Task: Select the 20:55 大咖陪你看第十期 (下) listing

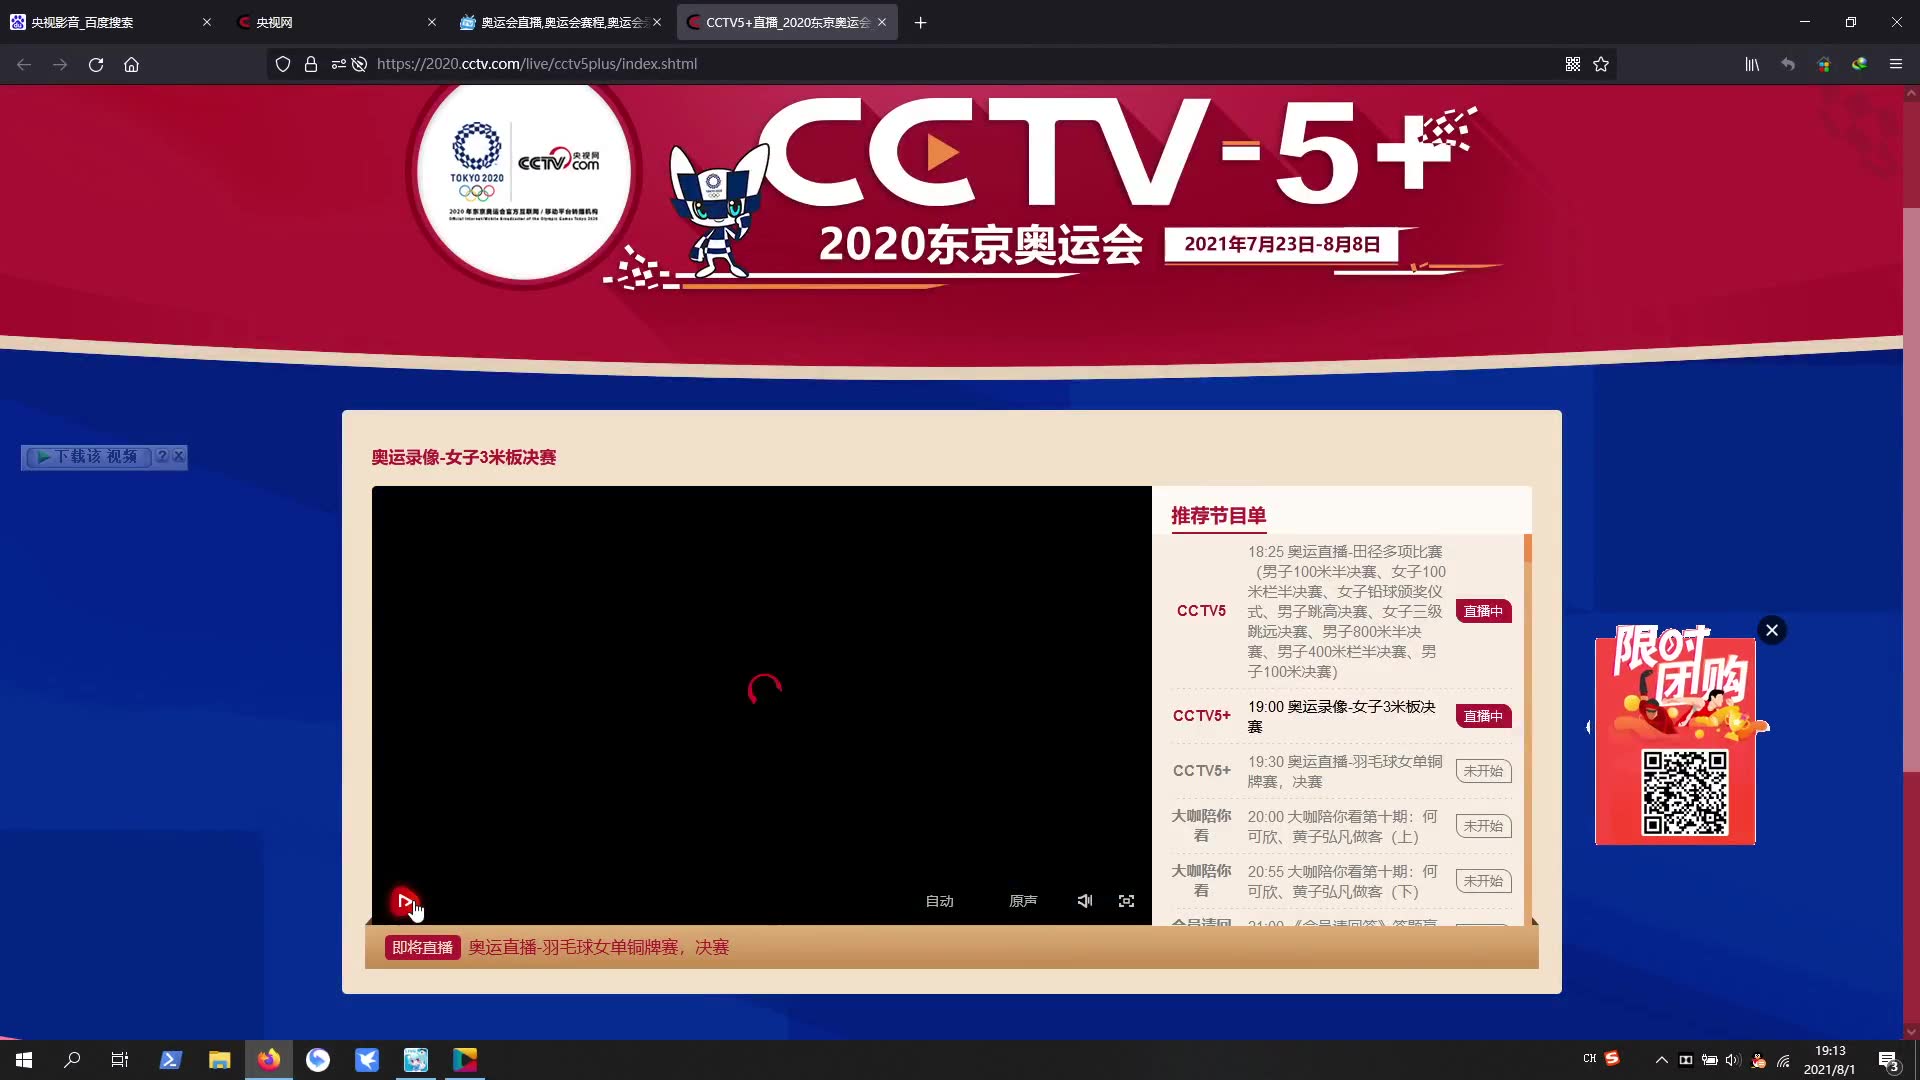Action: pos(1342,881)
